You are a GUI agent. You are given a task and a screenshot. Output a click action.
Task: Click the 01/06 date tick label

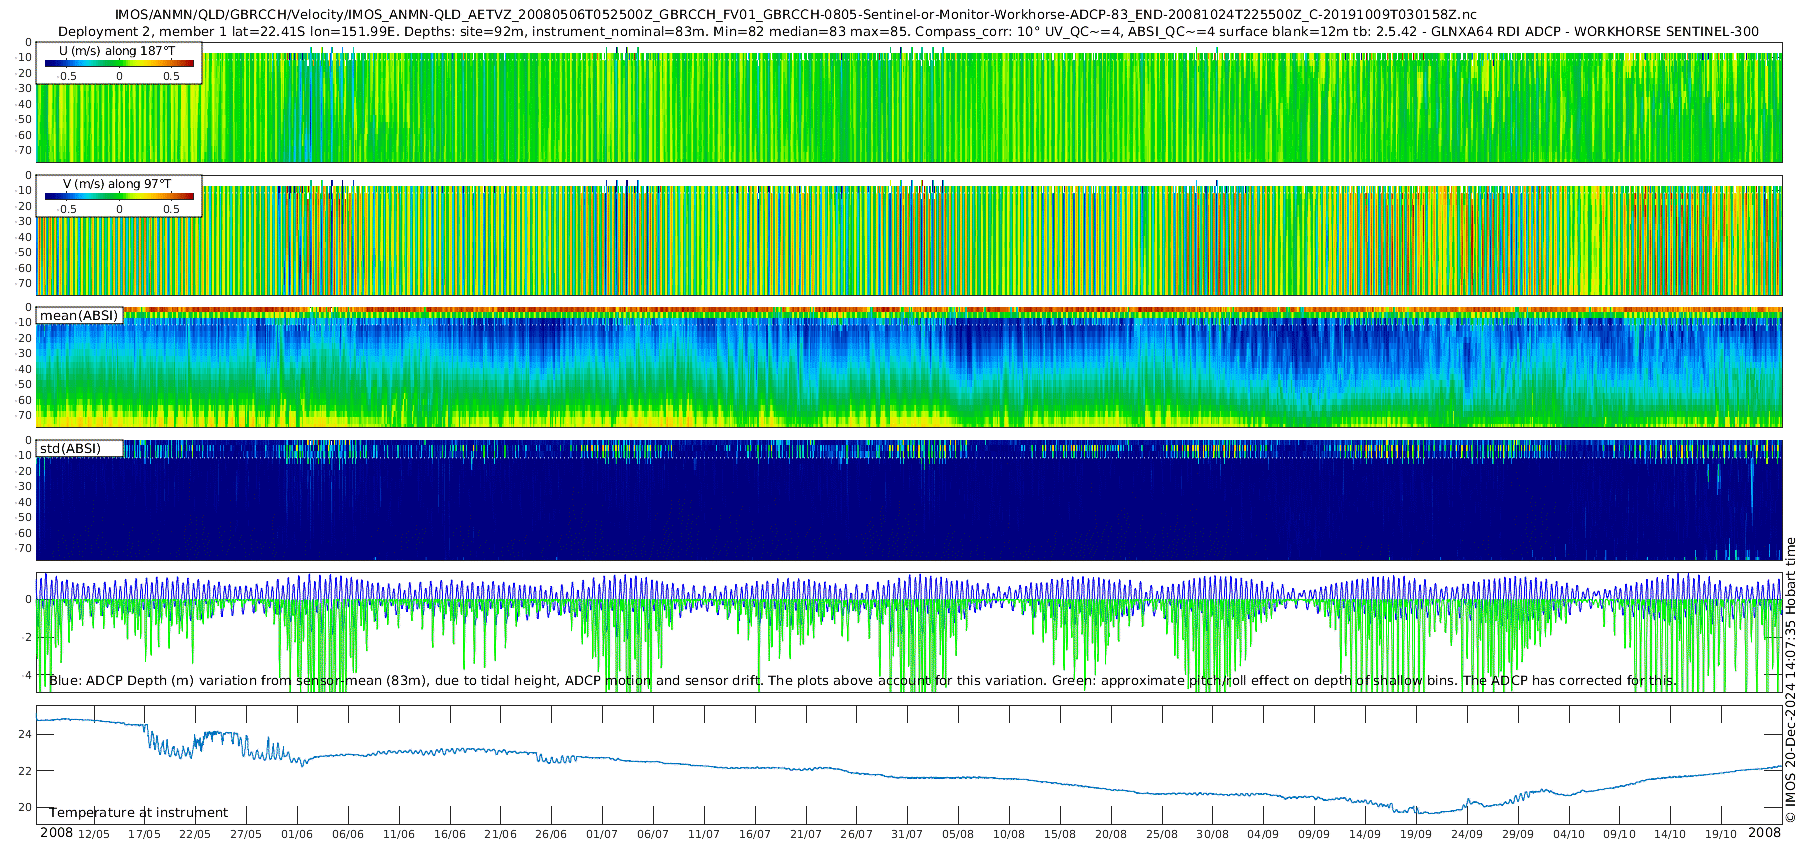pos(297,834)
